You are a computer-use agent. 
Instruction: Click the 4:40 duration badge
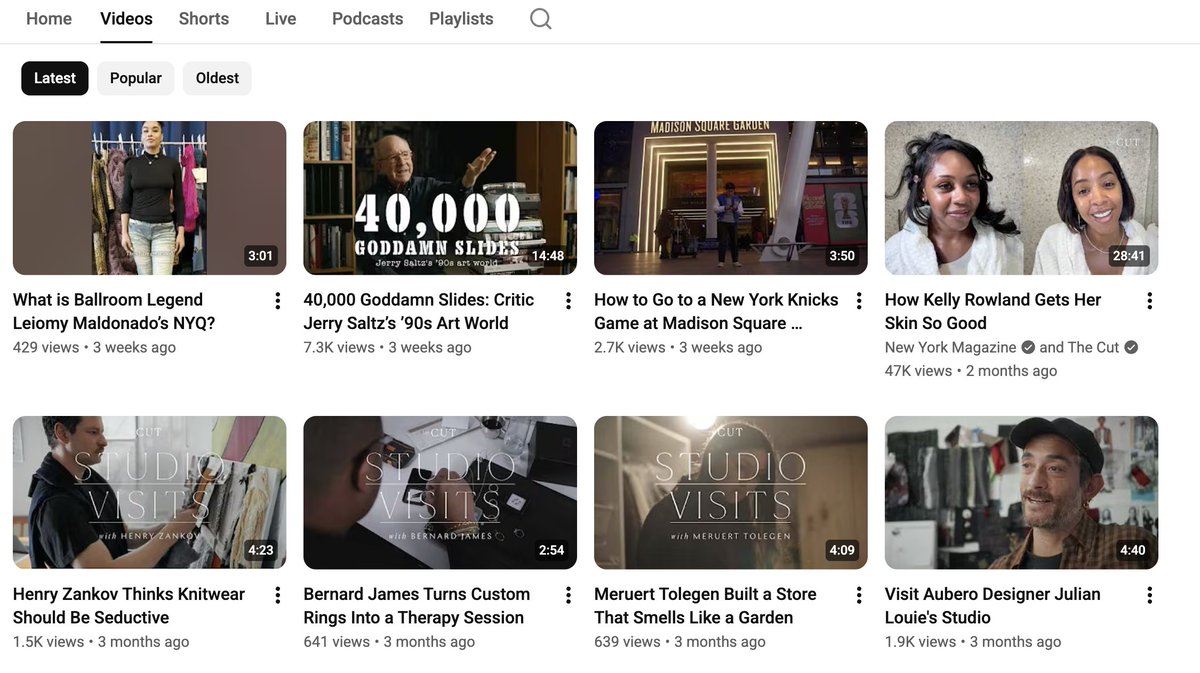coord(1133,550)
